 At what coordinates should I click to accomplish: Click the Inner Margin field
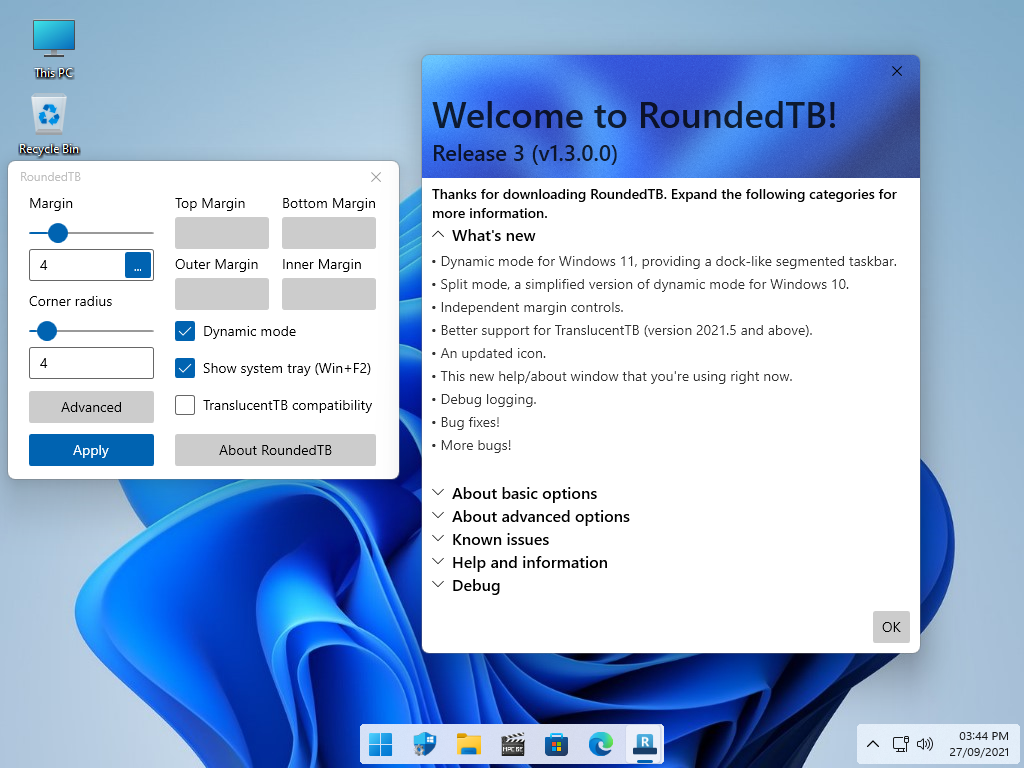coord(329,294)
